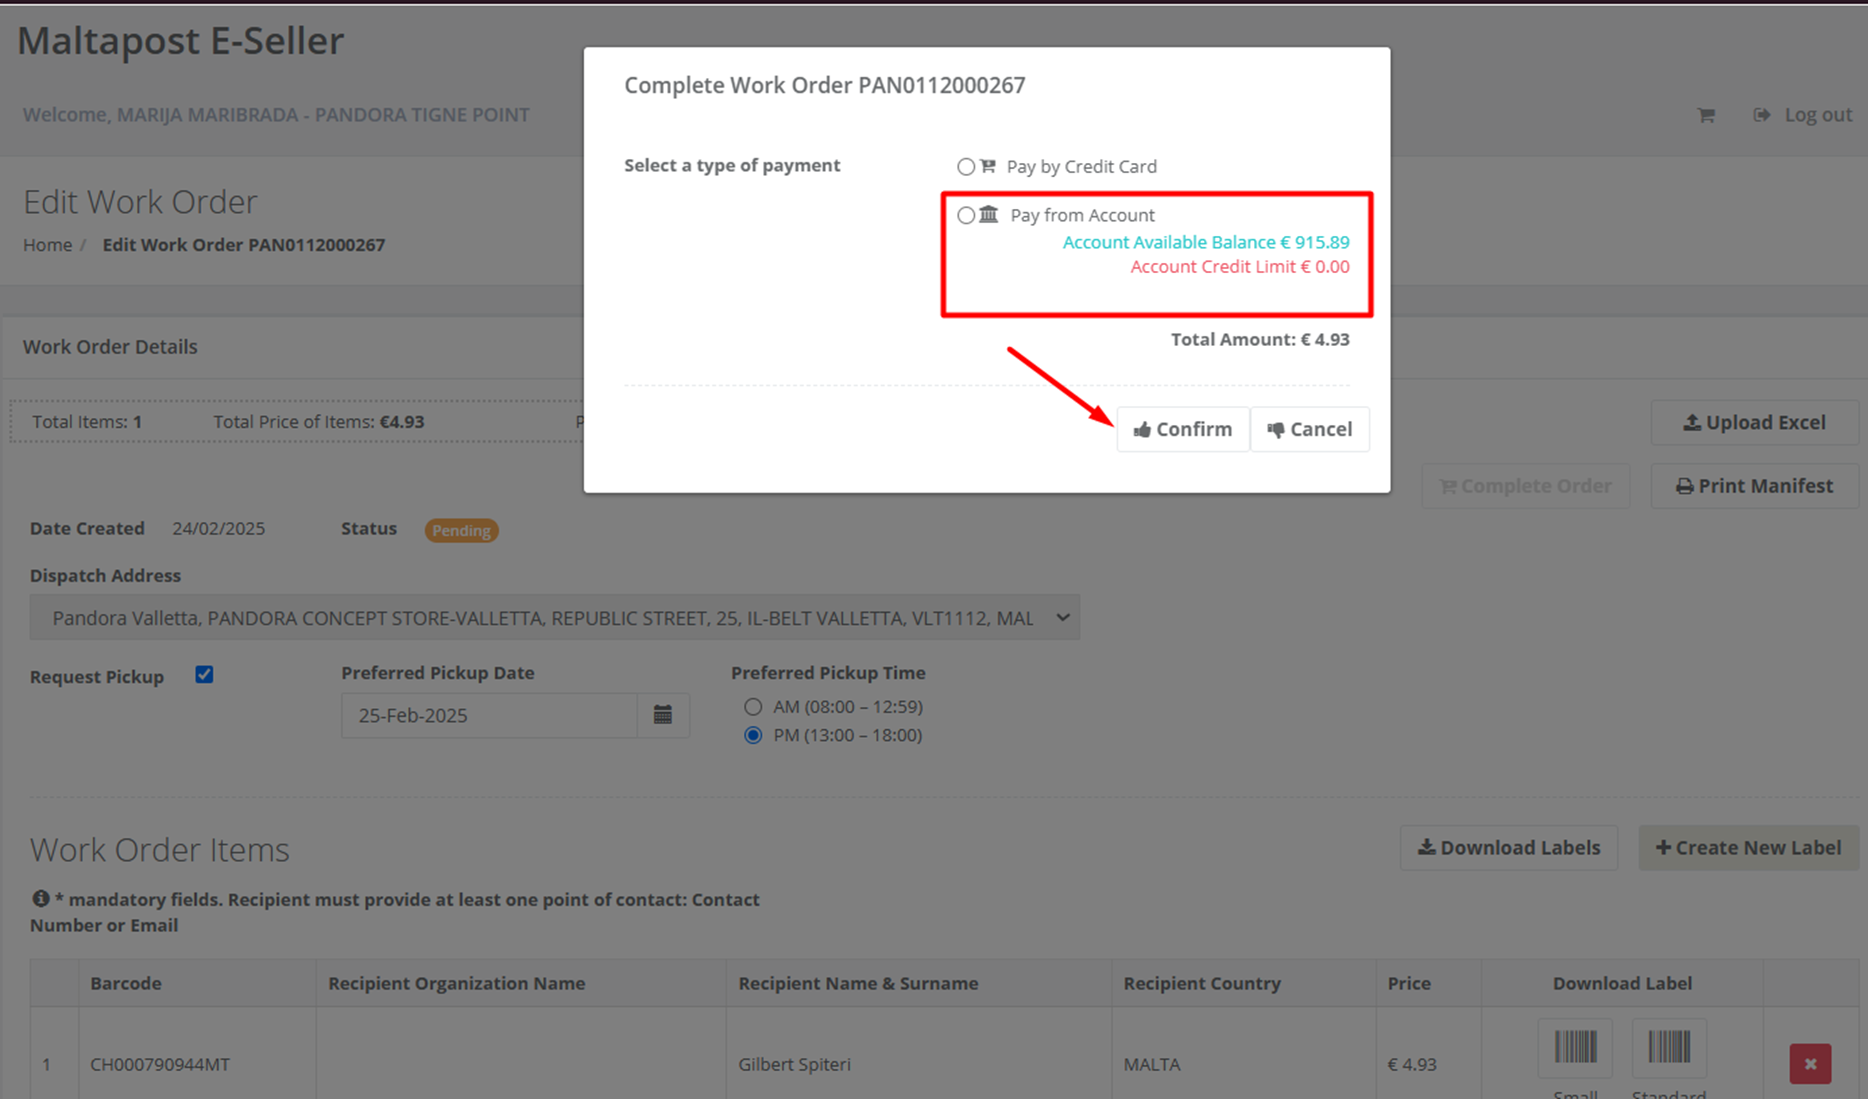Click recipient name Gilbert Spiteri

(x=794, y=1064)
